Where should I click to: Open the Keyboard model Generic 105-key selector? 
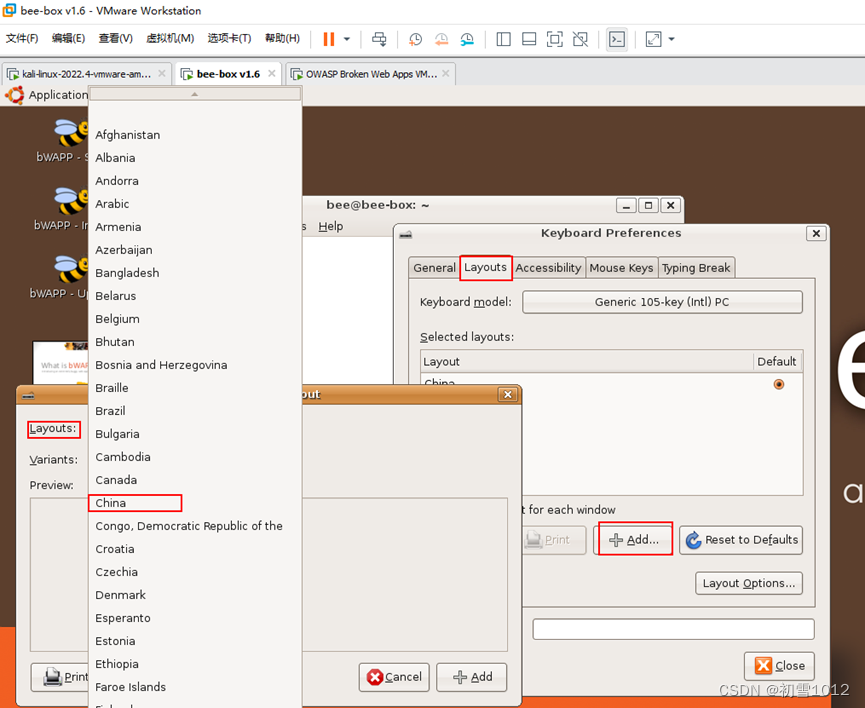click(662, 302)
